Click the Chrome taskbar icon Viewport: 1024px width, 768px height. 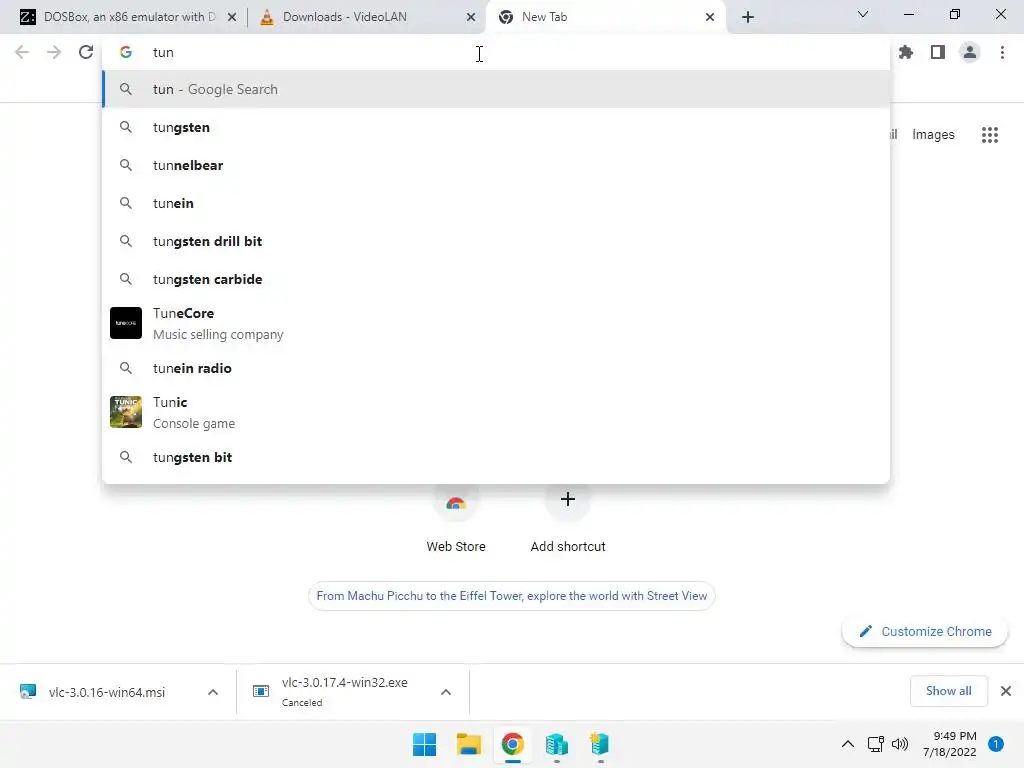(513, 744)
